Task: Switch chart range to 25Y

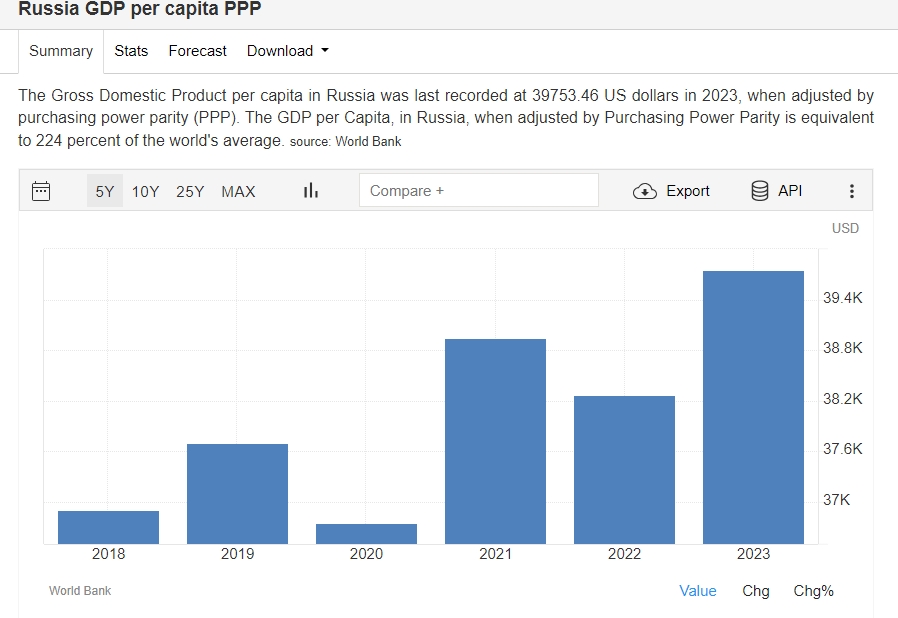Action: click(x=190, y=191)
